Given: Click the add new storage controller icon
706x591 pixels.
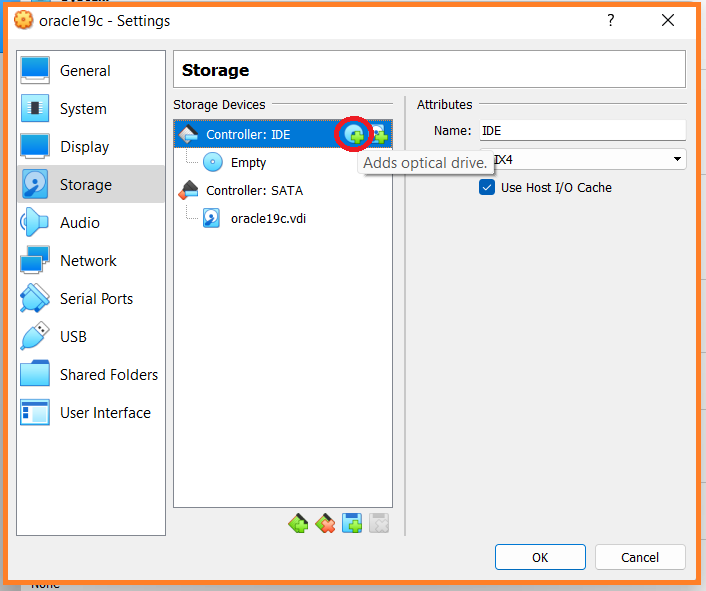Looking at the screenshot, I should click(x=298, y=523).
